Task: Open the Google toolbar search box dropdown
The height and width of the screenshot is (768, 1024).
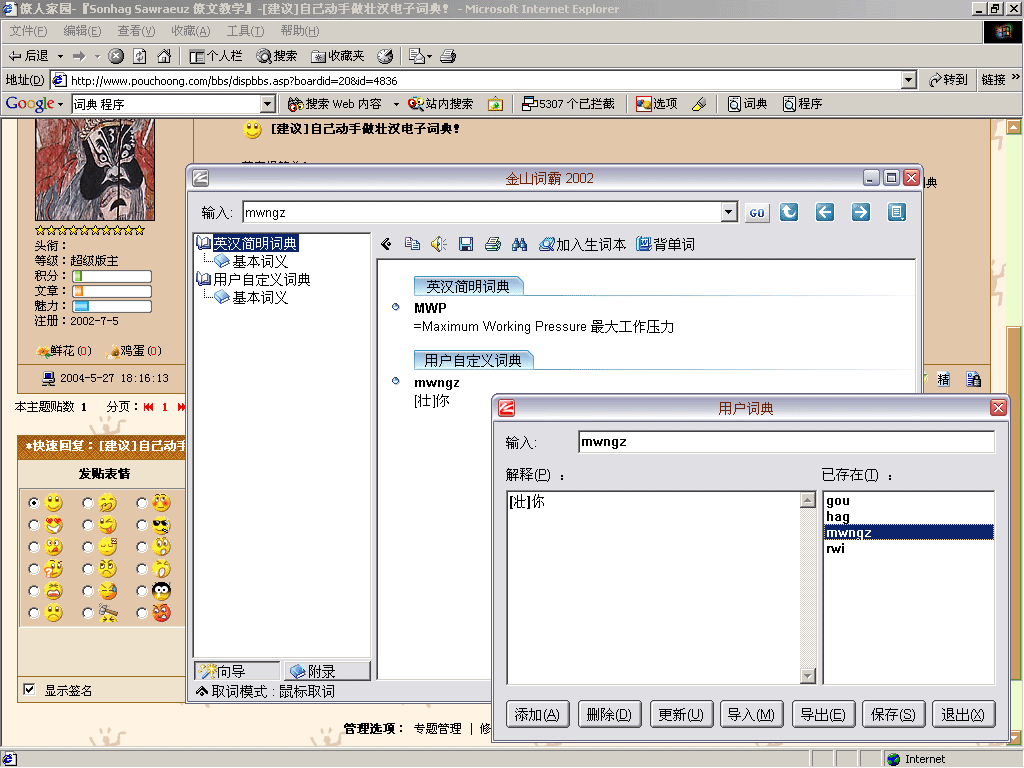Action: pos(267,104)
